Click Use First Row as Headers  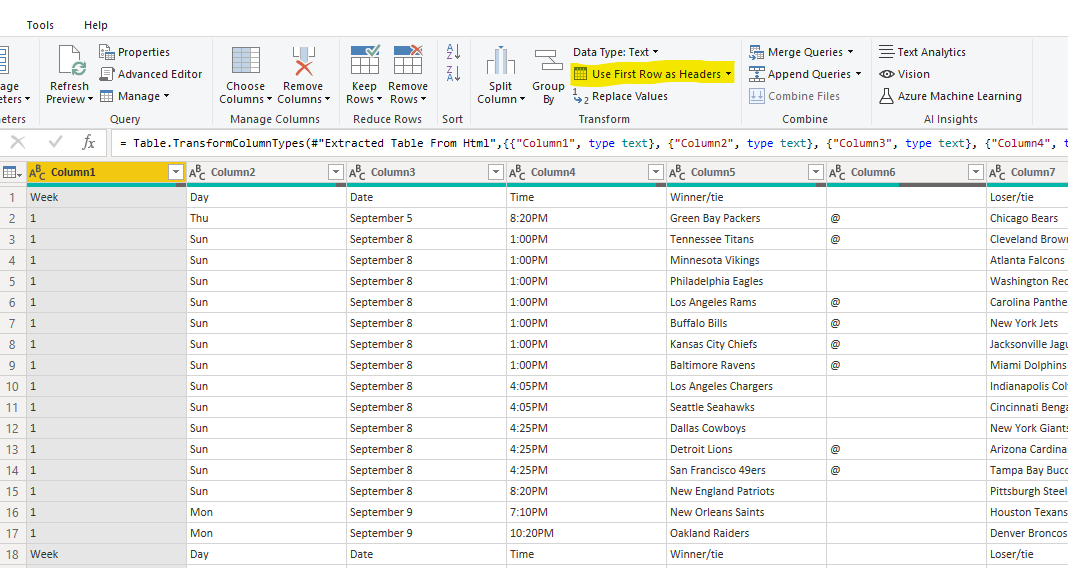click(x=654, y=74)
